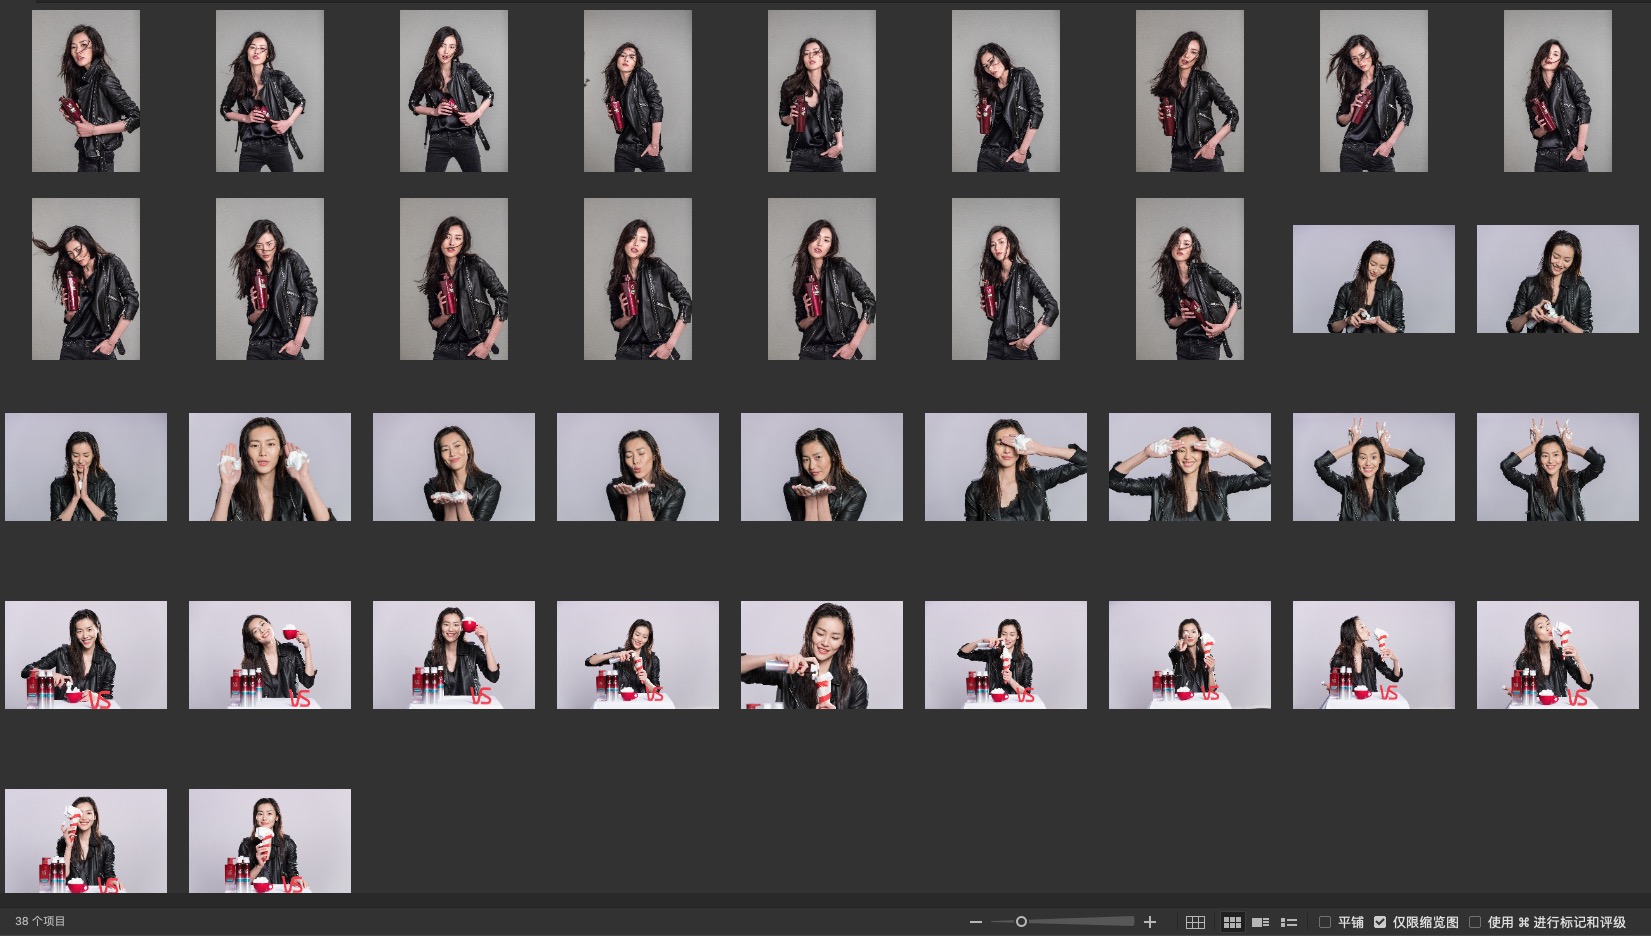The width and height of the screenshot is (1651, 936).
Task: Enable the 平铺 tile checkbox
Action: (1325, 922)
